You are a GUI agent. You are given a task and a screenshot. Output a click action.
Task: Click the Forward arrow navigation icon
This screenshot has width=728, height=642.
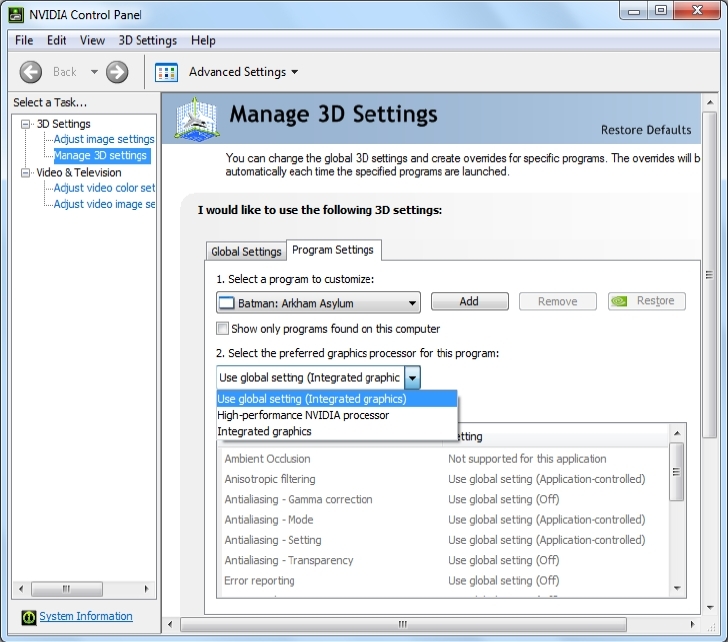click(x=117, y=72)
